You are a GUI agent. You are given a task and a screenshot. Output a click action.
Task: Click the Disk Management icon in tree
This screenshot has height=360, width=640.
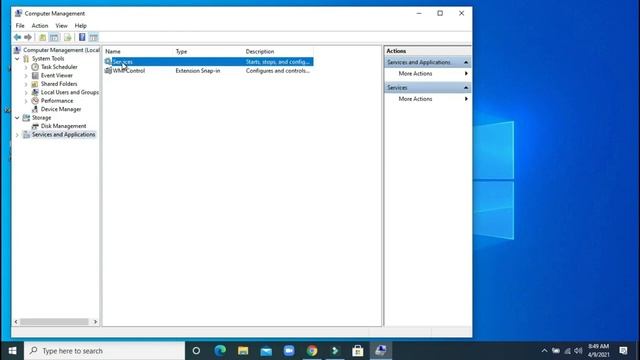35,126
